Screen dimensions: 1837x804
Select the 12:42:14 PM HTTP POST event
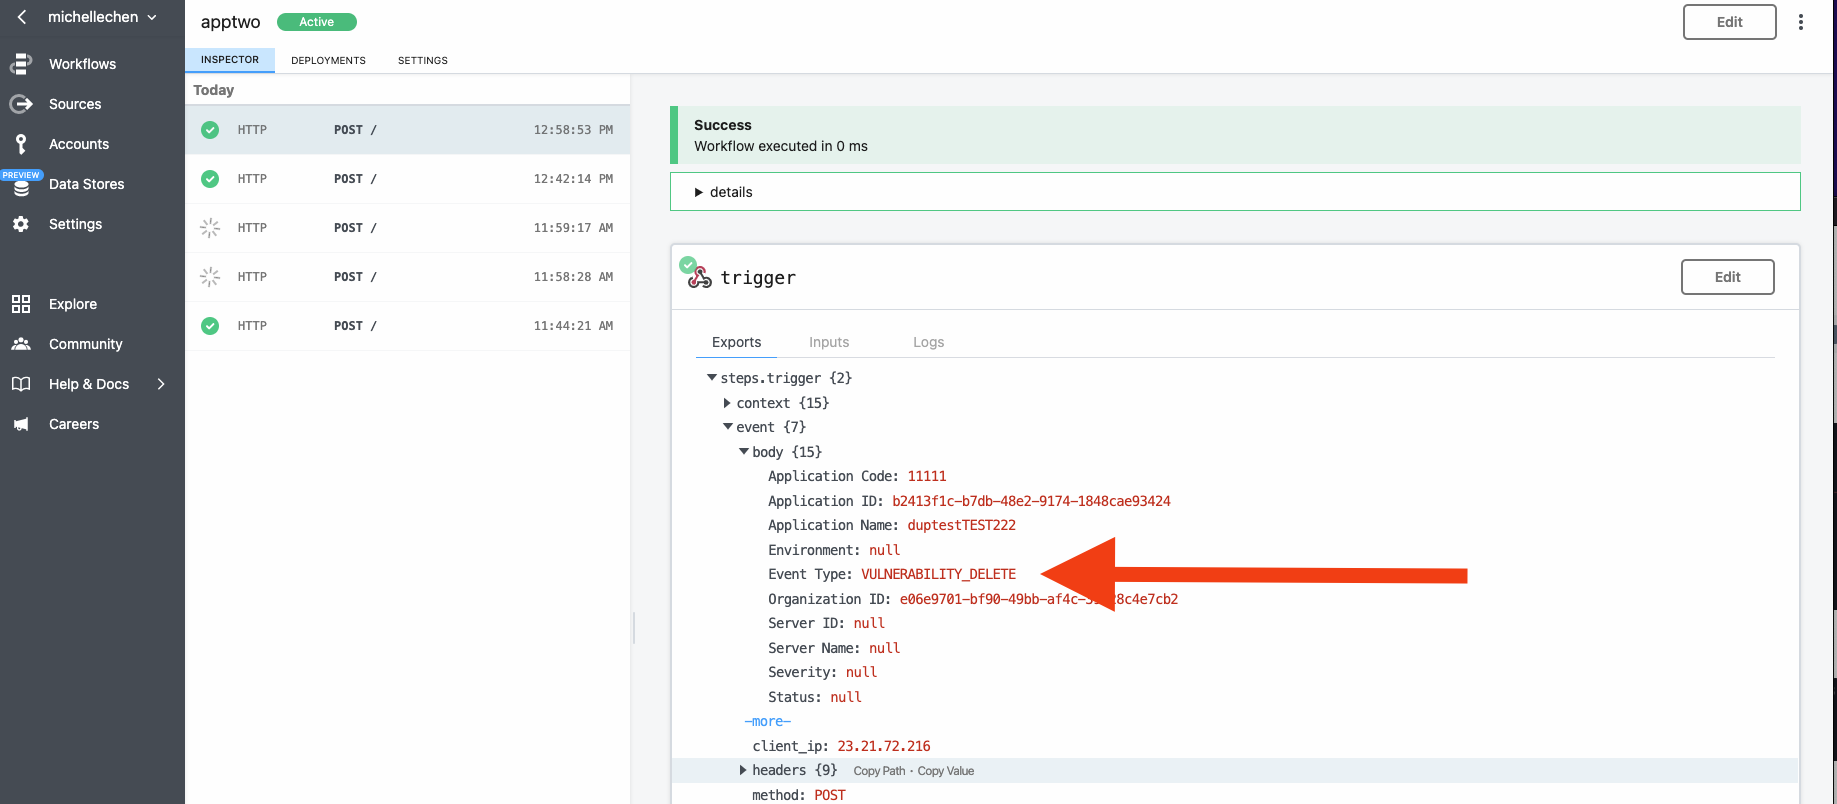point(407,179)
